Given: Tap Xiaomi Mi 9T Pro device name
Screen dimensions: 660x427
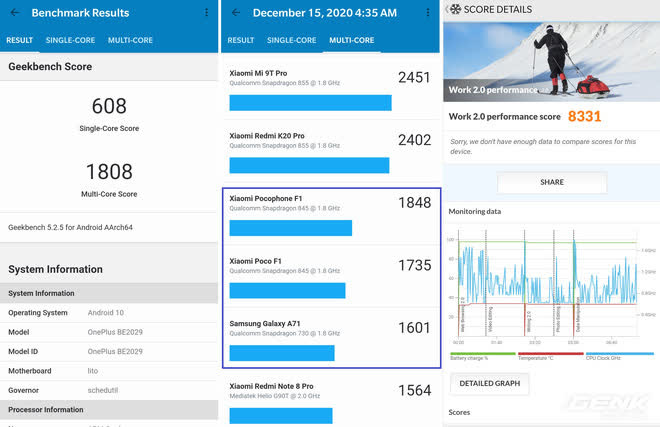Looking at the screenshot, I should (258, 73).
